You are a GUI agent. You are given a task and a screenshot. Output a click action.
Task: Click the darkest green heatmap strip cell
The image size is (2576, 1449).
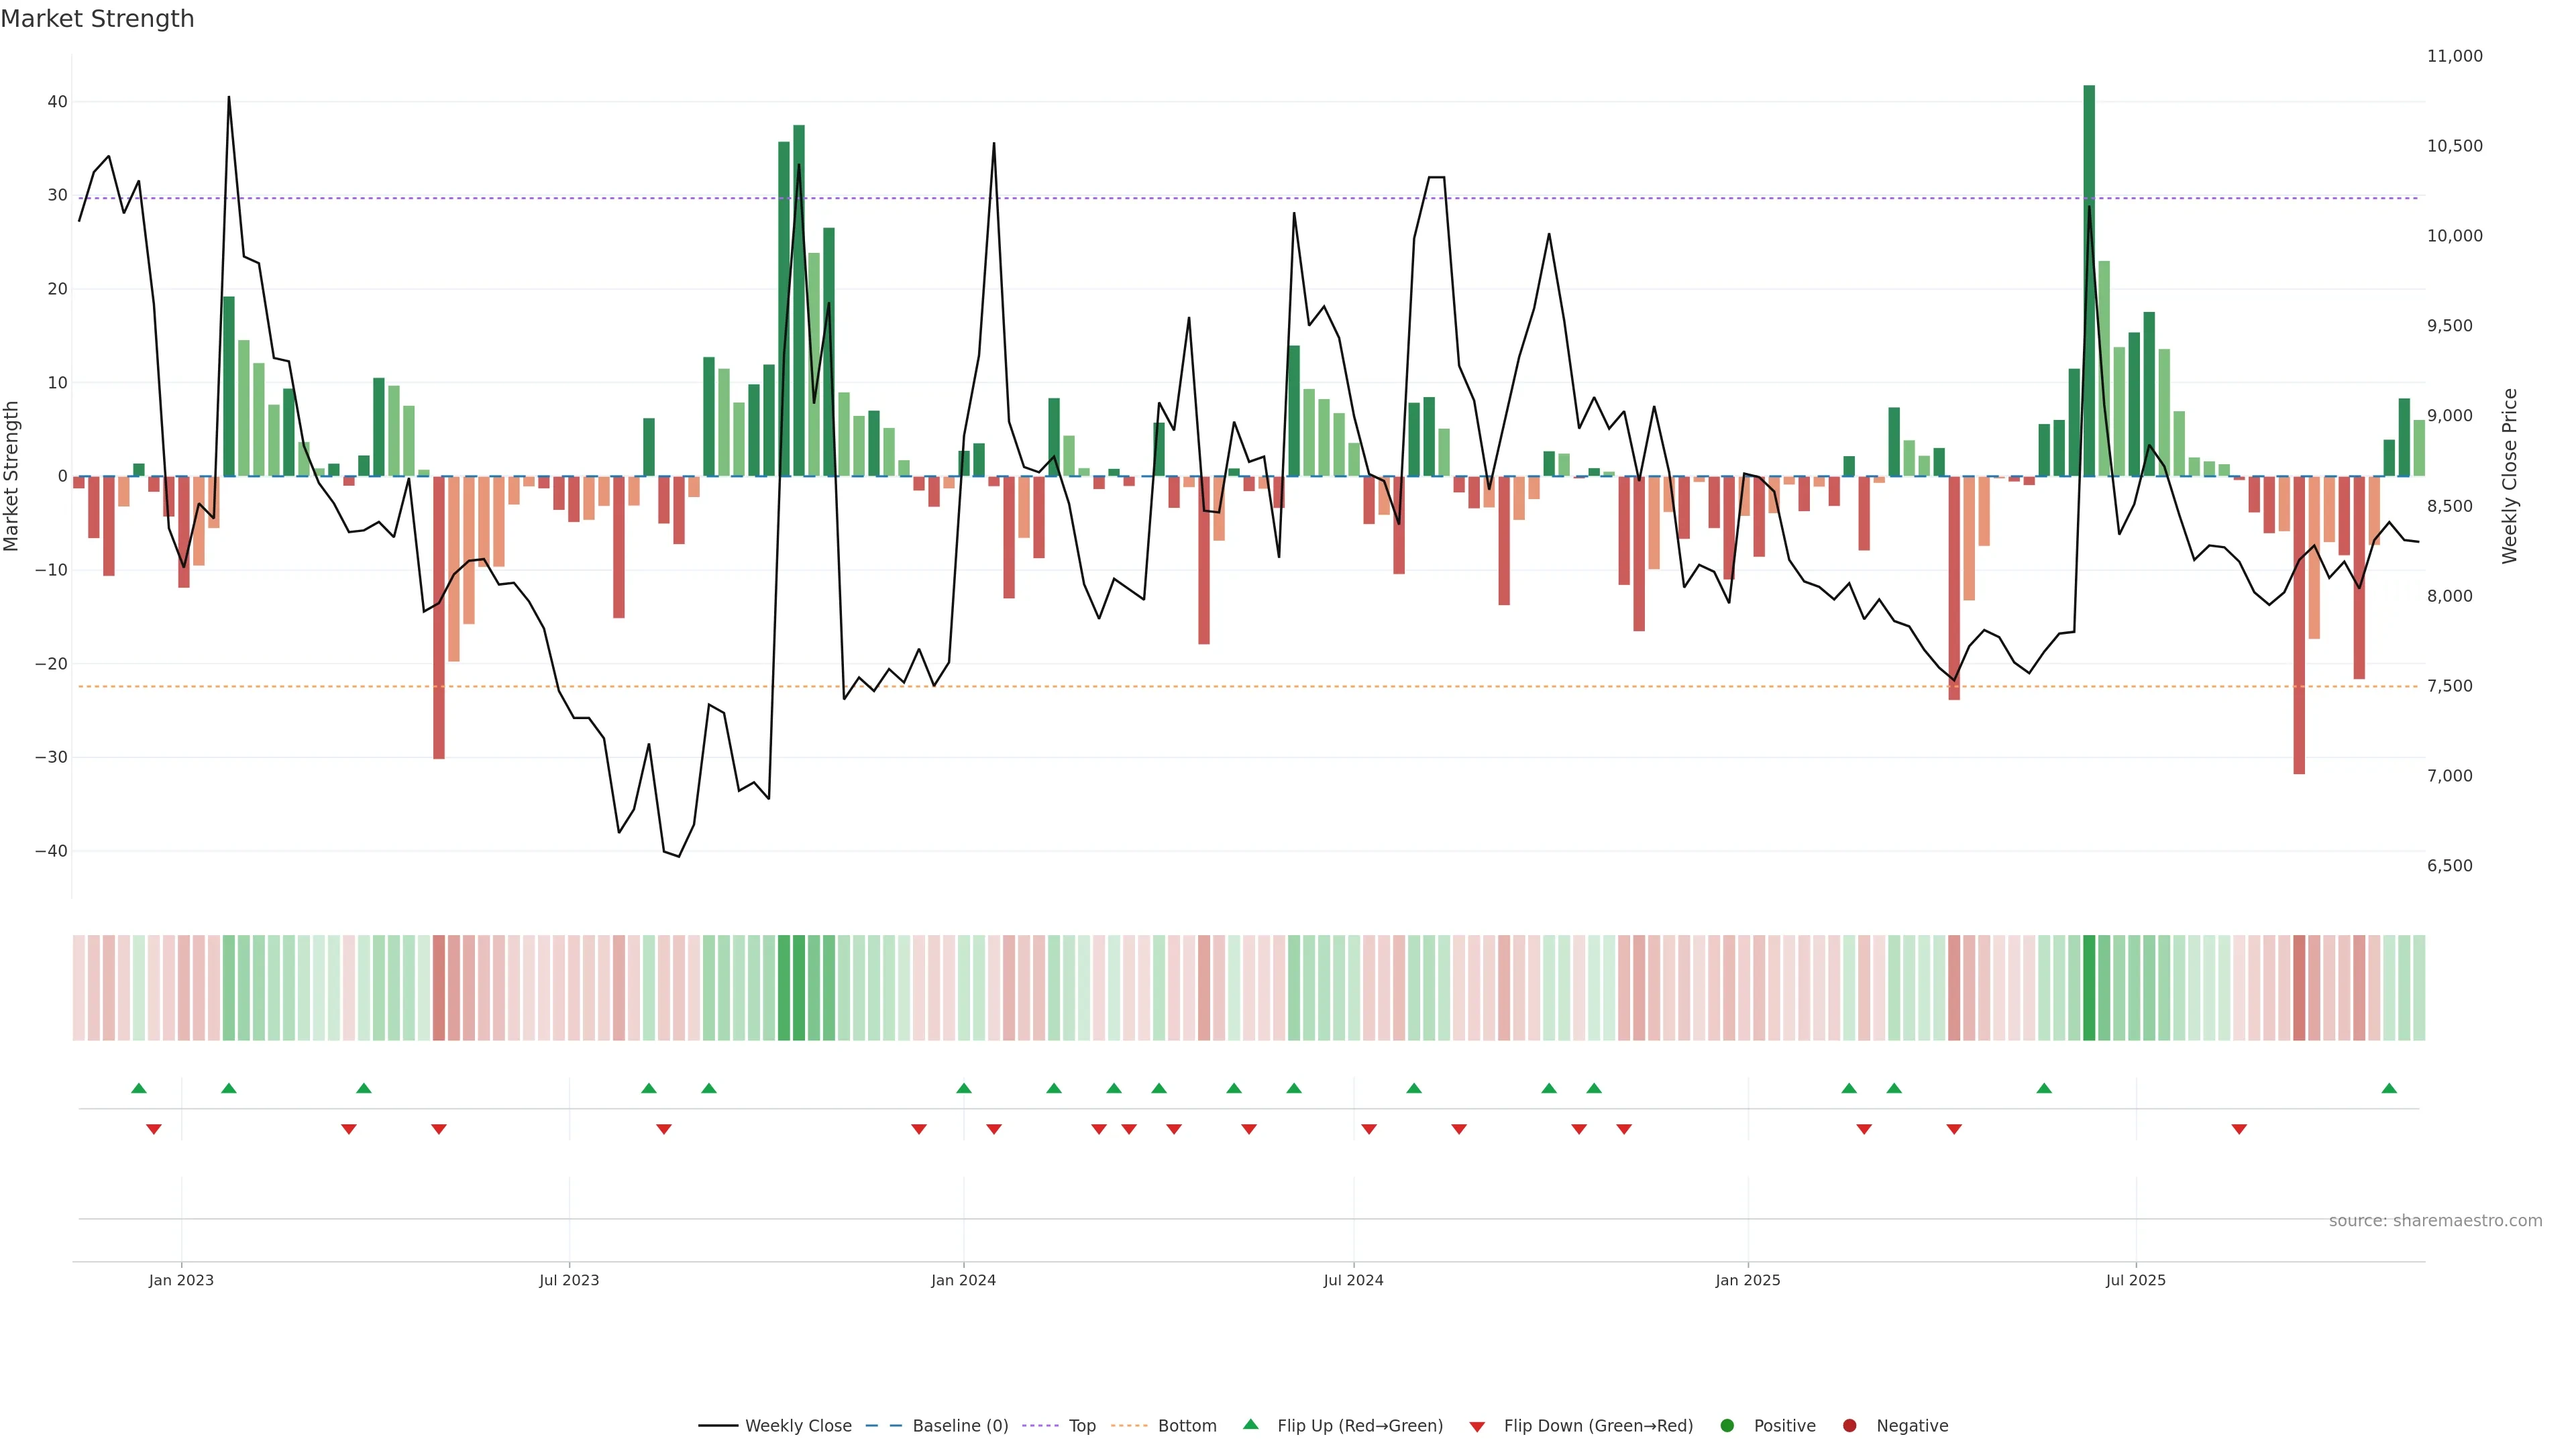coord(2089,988)
